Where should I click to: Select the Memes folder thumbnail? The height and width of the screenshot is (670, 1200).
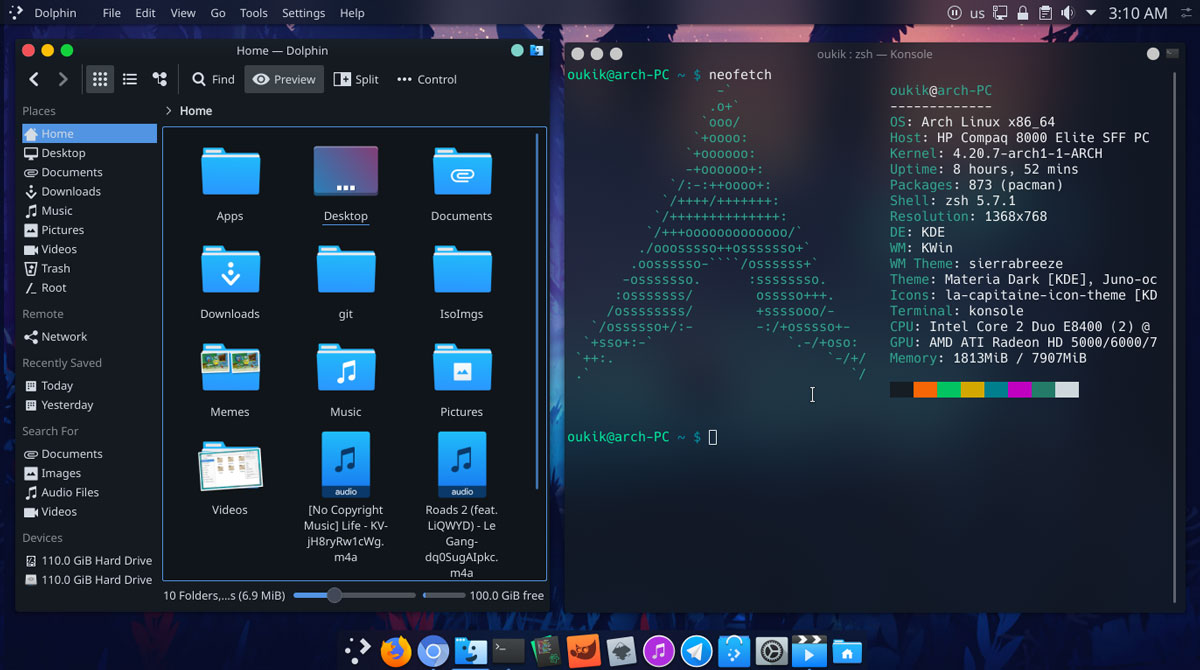click(230, 369)
